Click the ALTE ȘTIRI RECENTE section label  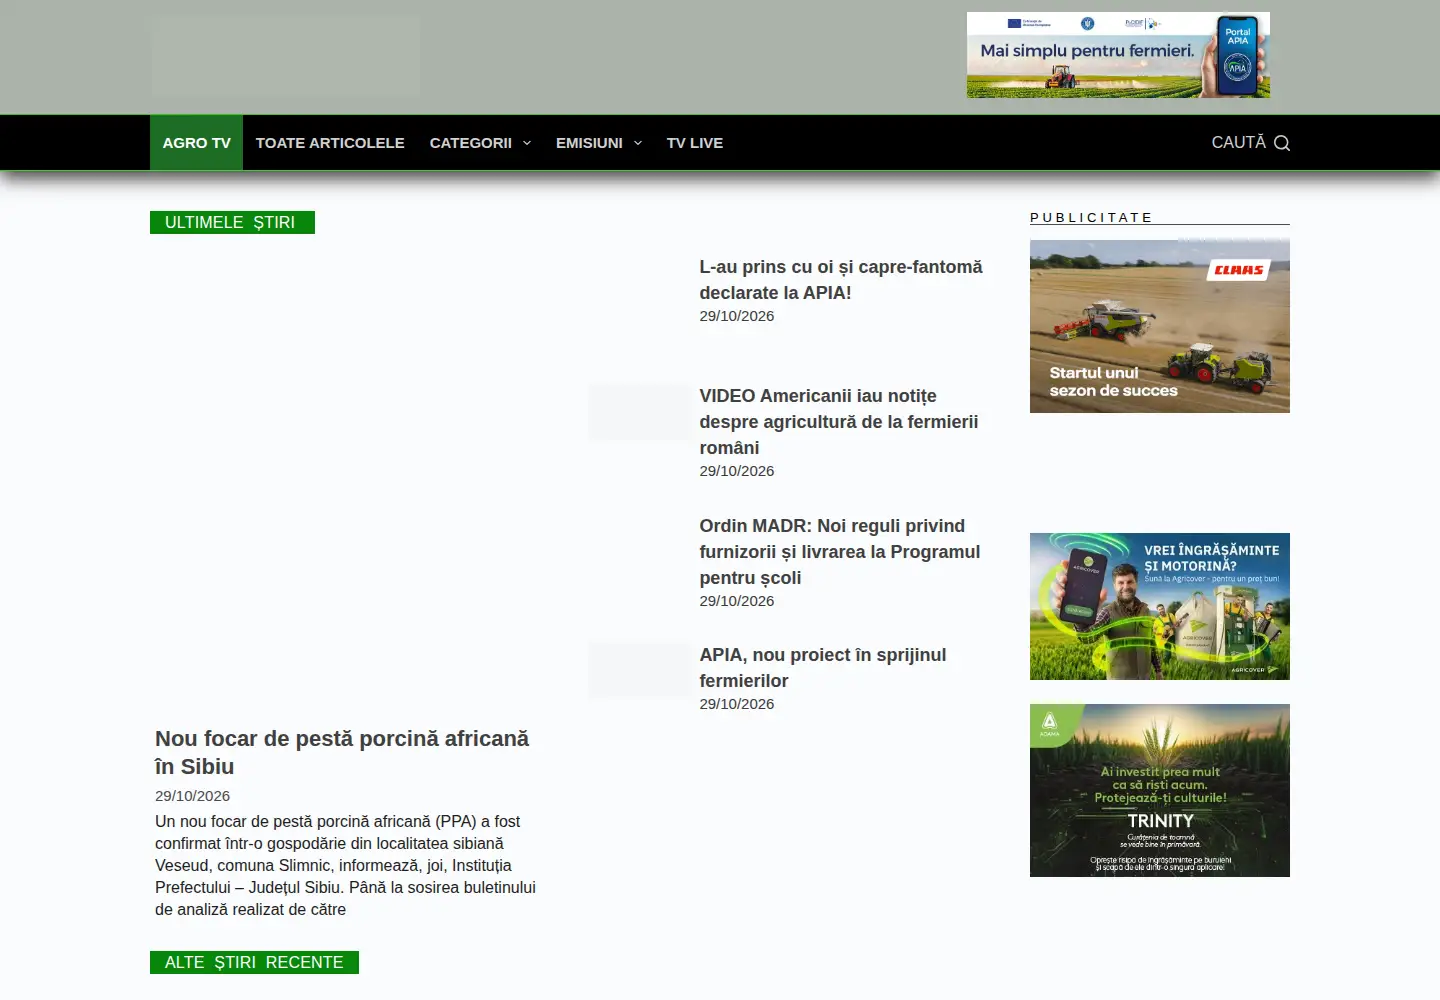(x=254, y=962)
